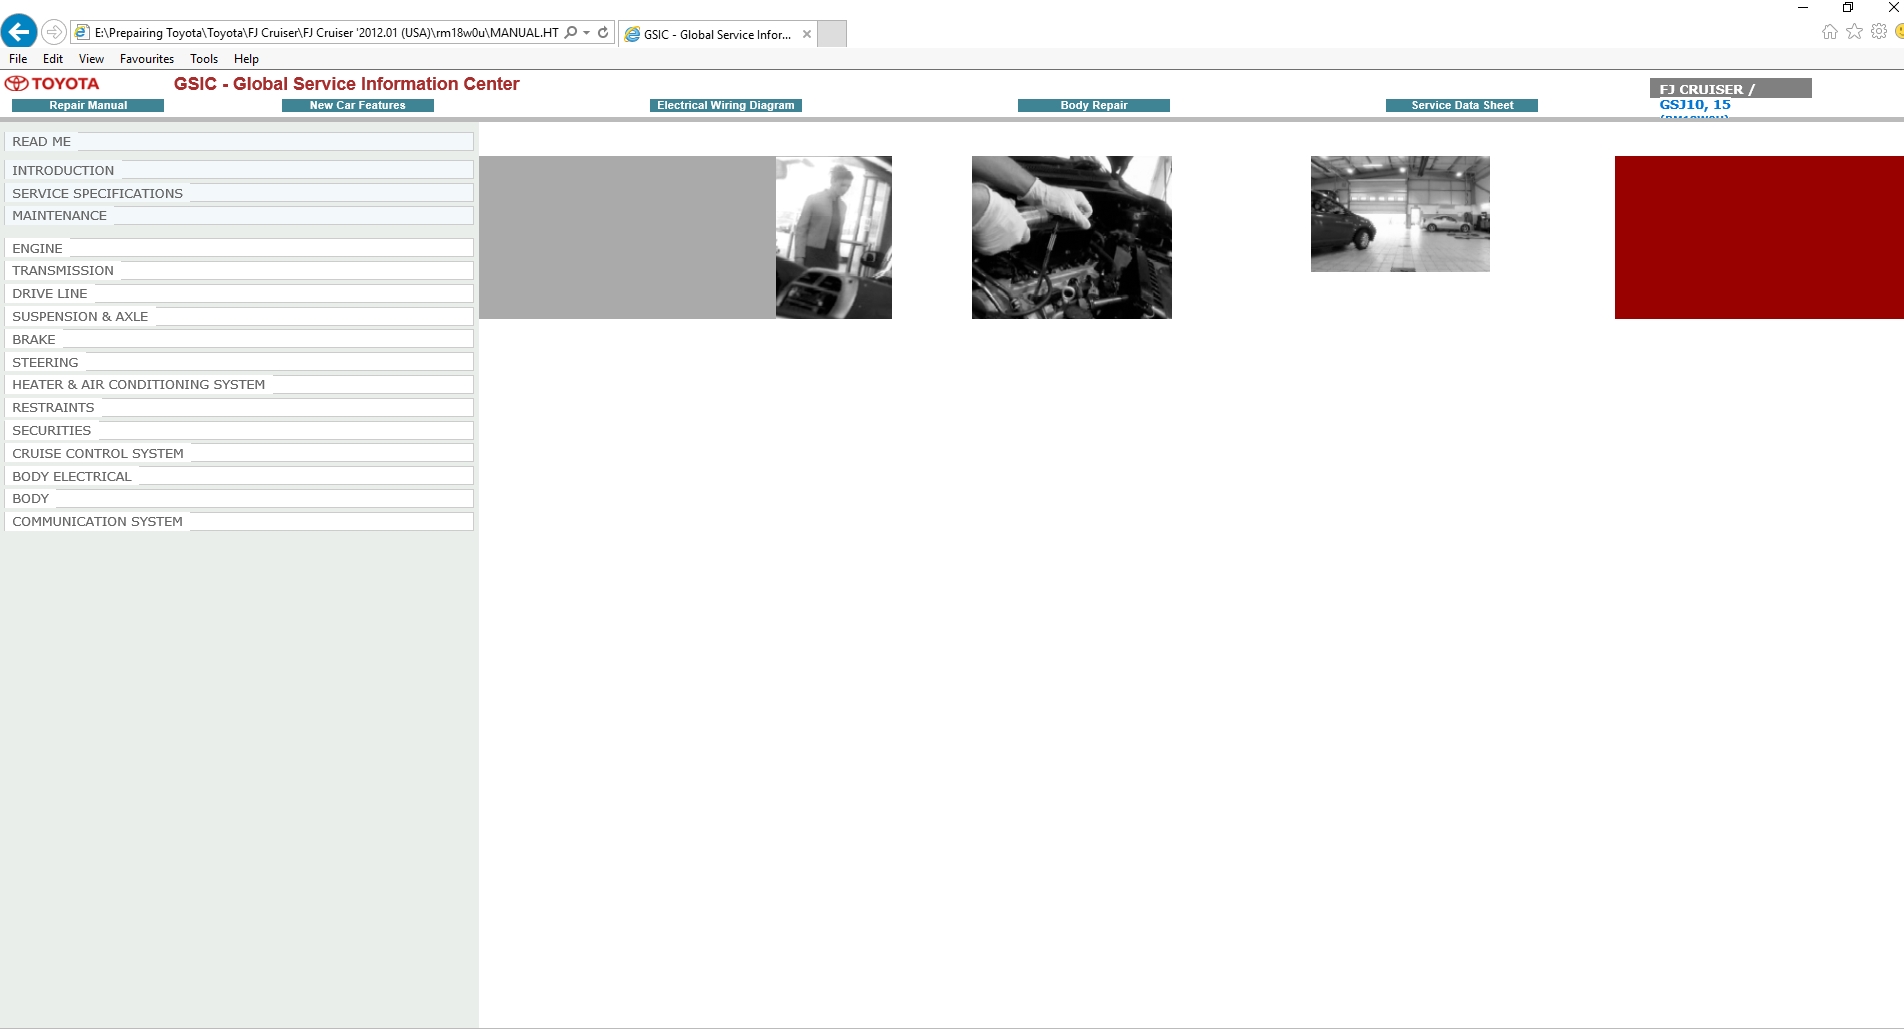The image size is (1904, 1029).
Task: Close the GSIC browser tab
Action: [807, 34]
